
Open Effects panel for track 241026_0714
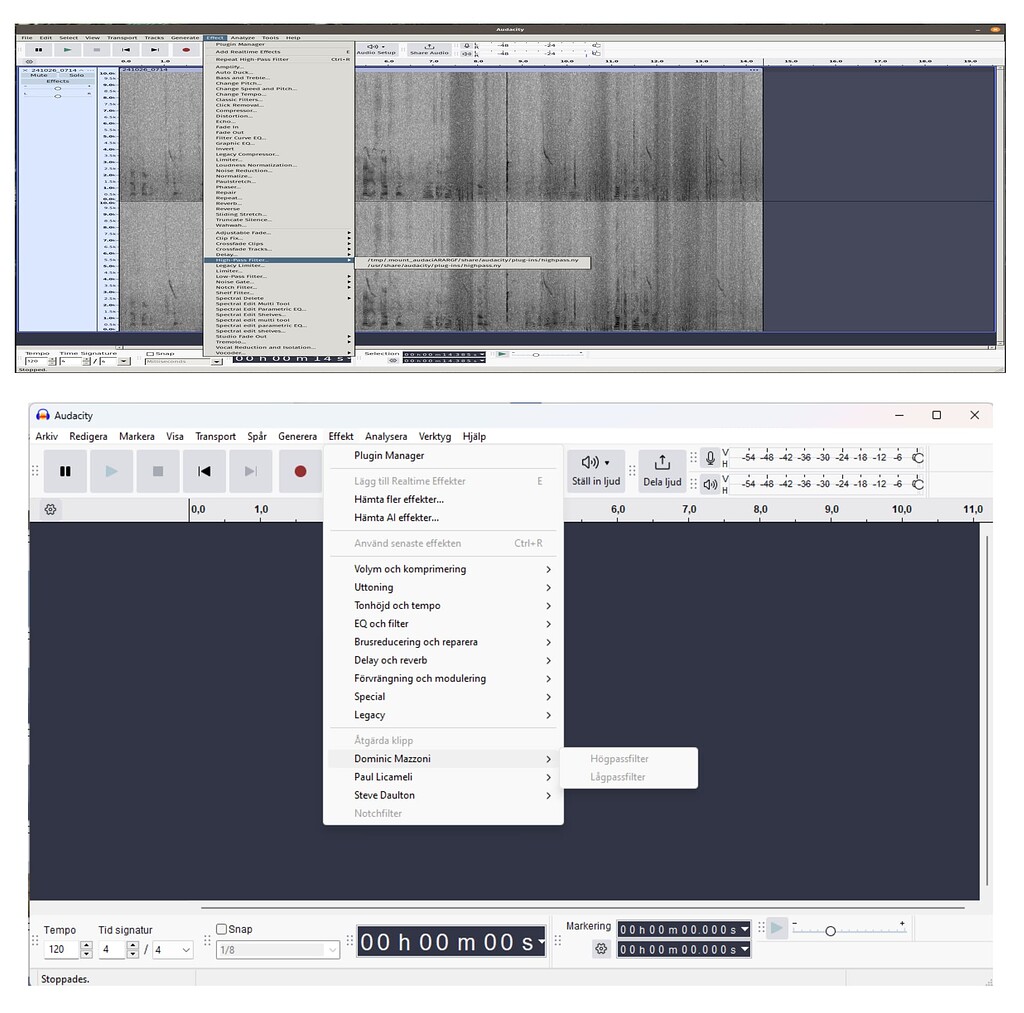click(x=57, y=81)
